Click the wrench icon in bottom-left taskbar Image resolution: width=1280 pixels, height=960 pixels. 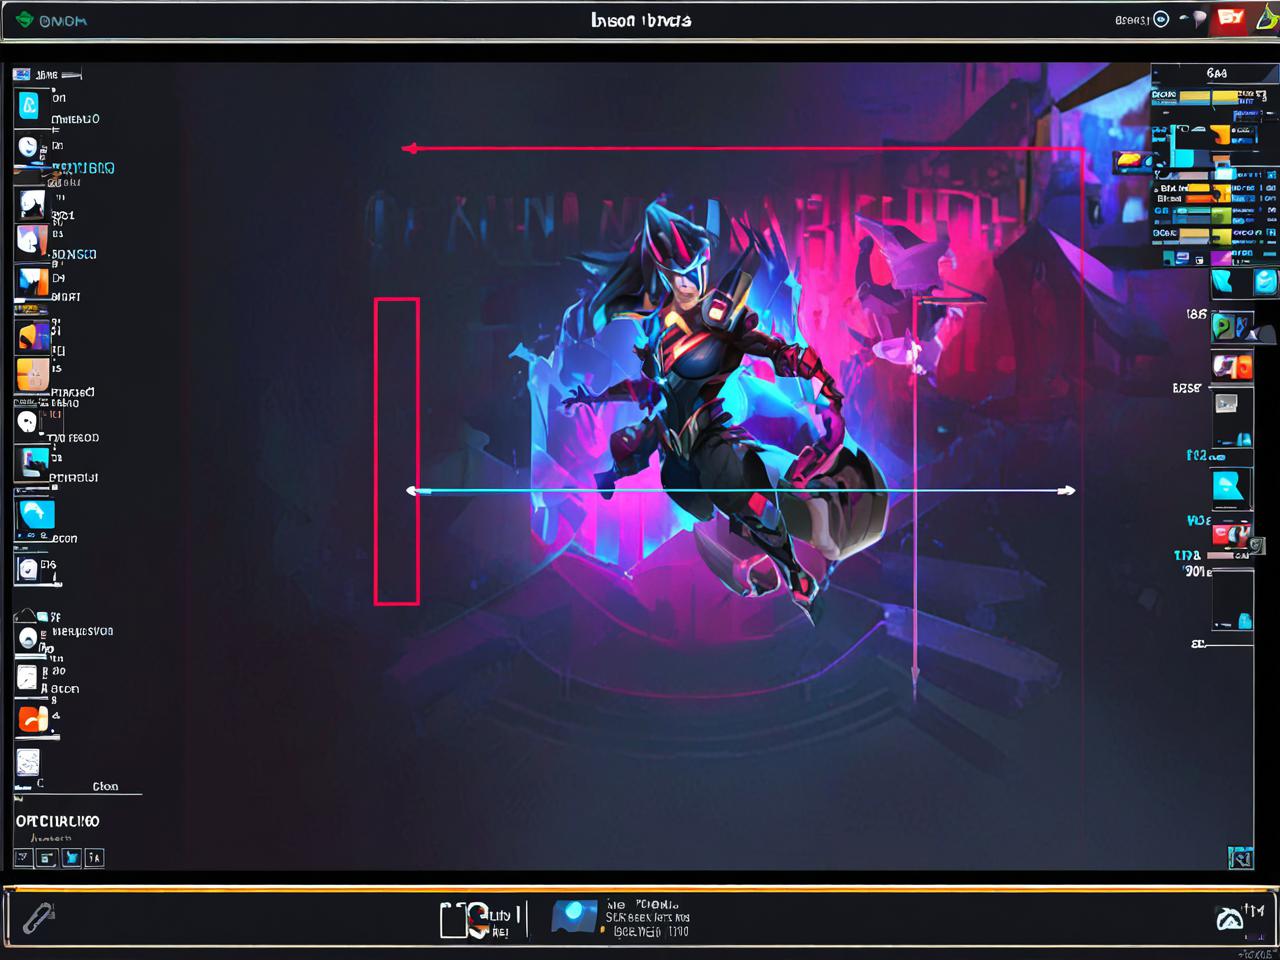(38, 917)
